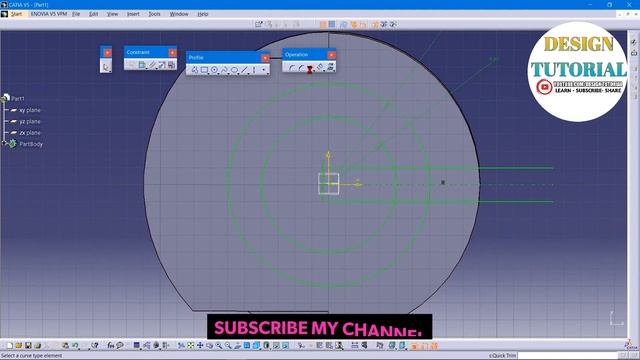Select the Rectangle tool in Profile toolbar
Screen dimensions: 640x360
click(204, 70)
